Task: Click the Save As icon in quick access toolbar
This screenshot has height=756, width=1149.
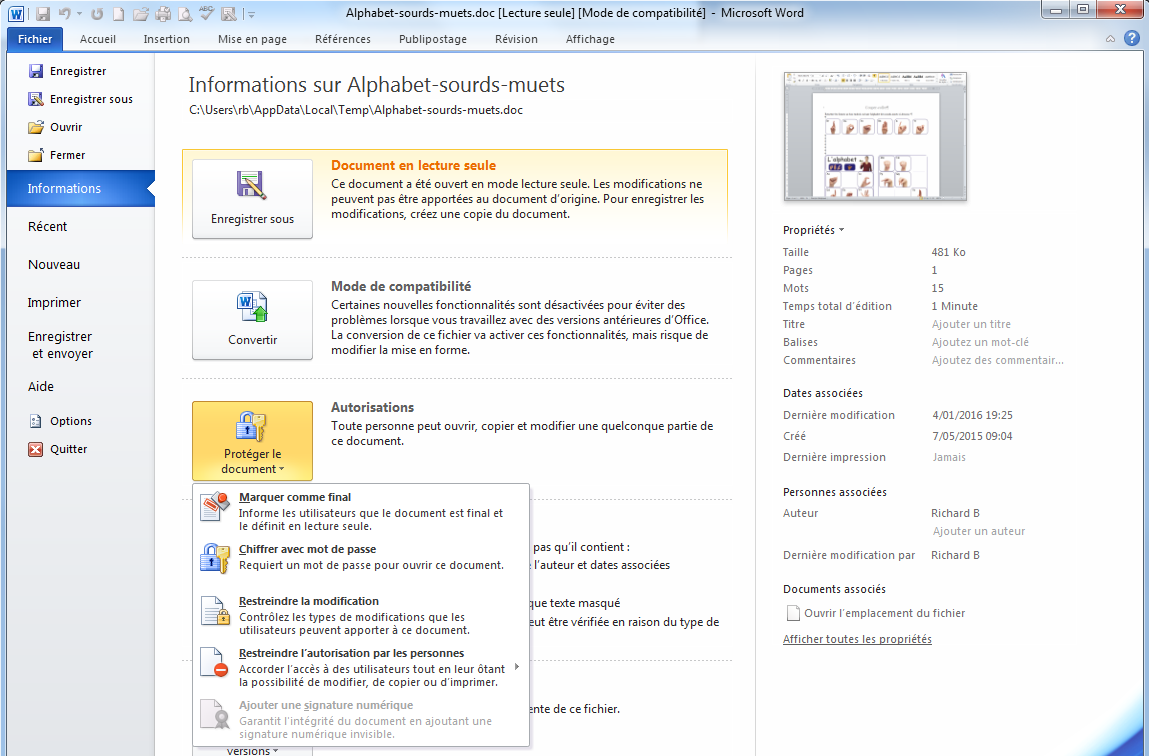Action: 229,13
